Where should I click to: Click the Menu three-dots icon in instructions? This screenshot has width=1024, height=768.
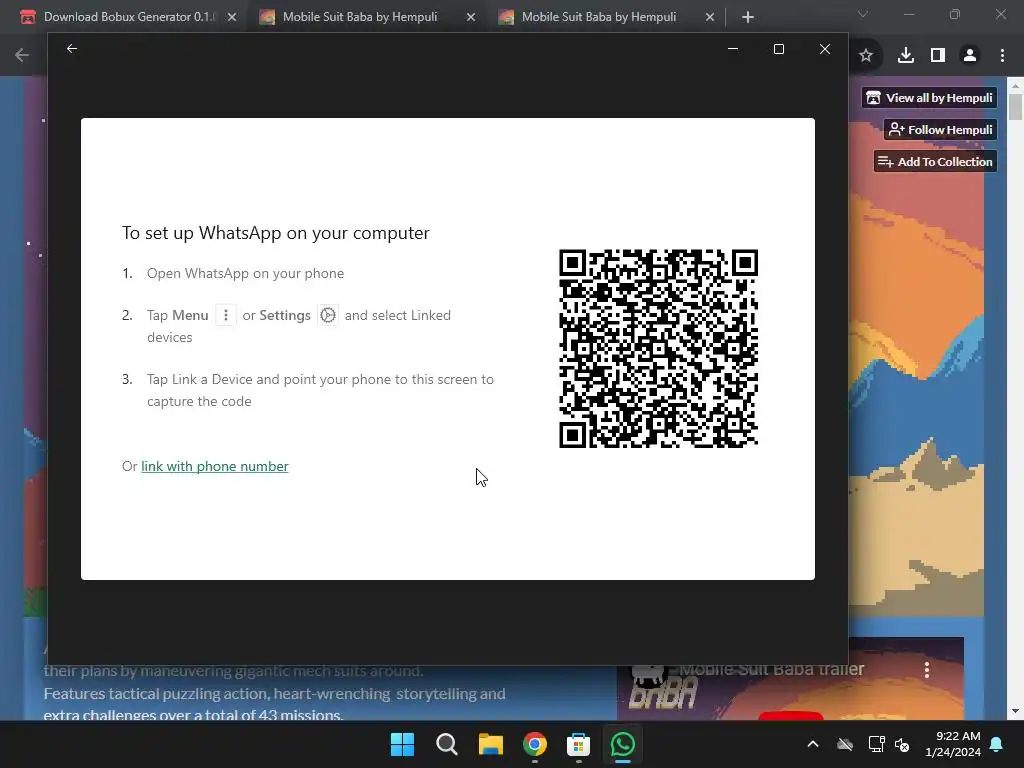[225, 315]
